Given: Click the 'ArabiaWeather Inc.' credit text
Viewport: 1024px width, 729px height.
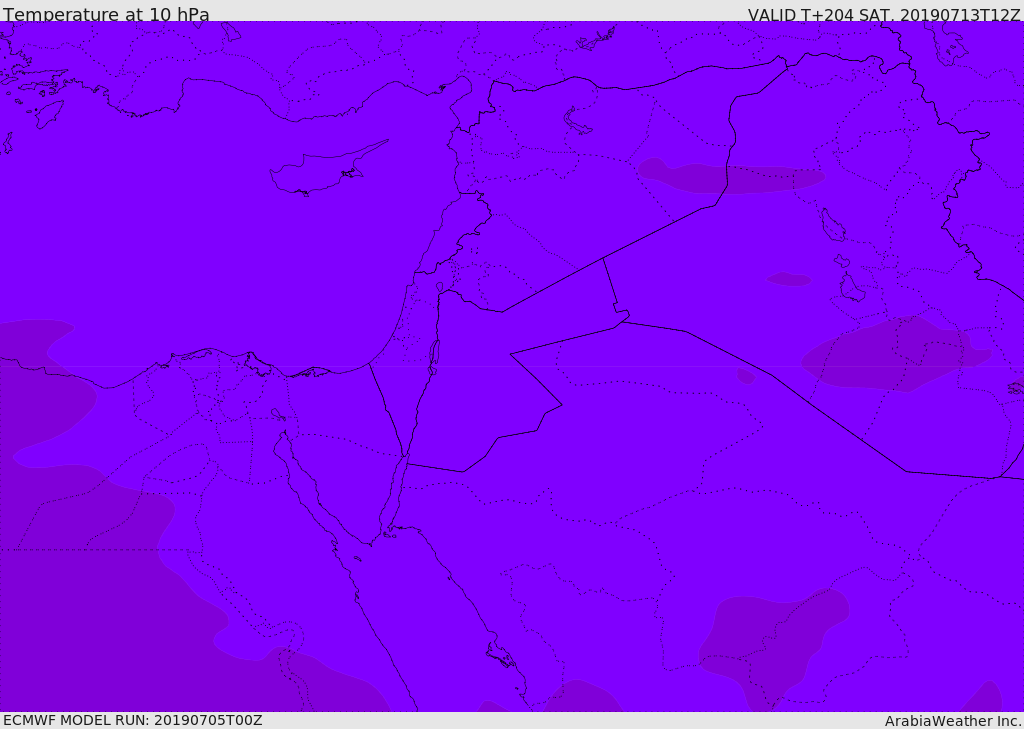Looking at the screenshot, I should pyautogui.click(x=954, y=721).
